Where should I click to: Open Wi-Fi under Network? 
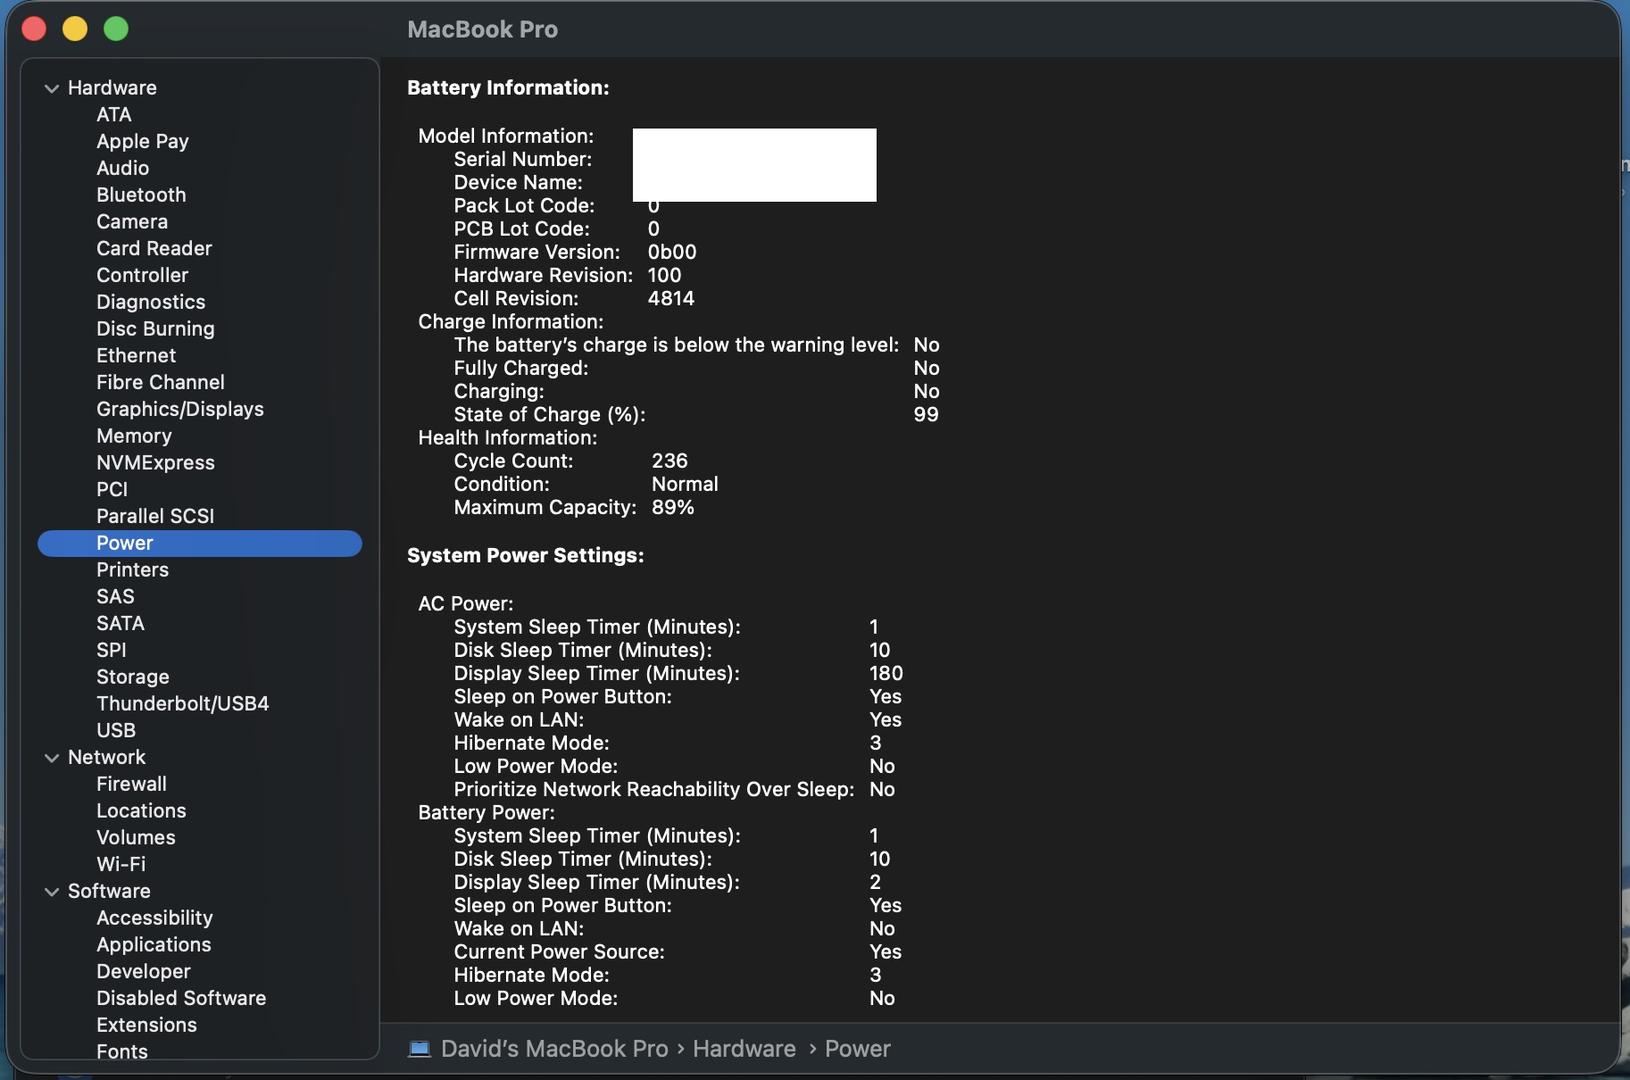coord(121,864)
